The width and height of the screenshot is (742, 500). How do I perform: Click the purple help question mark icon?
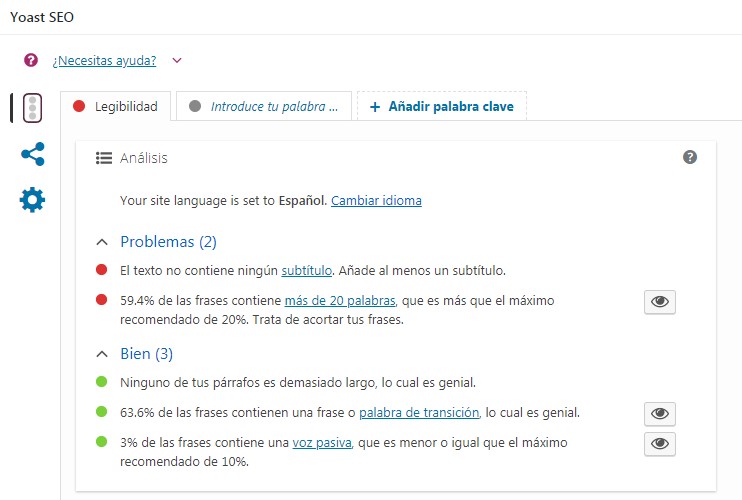(x=31, y=60)
